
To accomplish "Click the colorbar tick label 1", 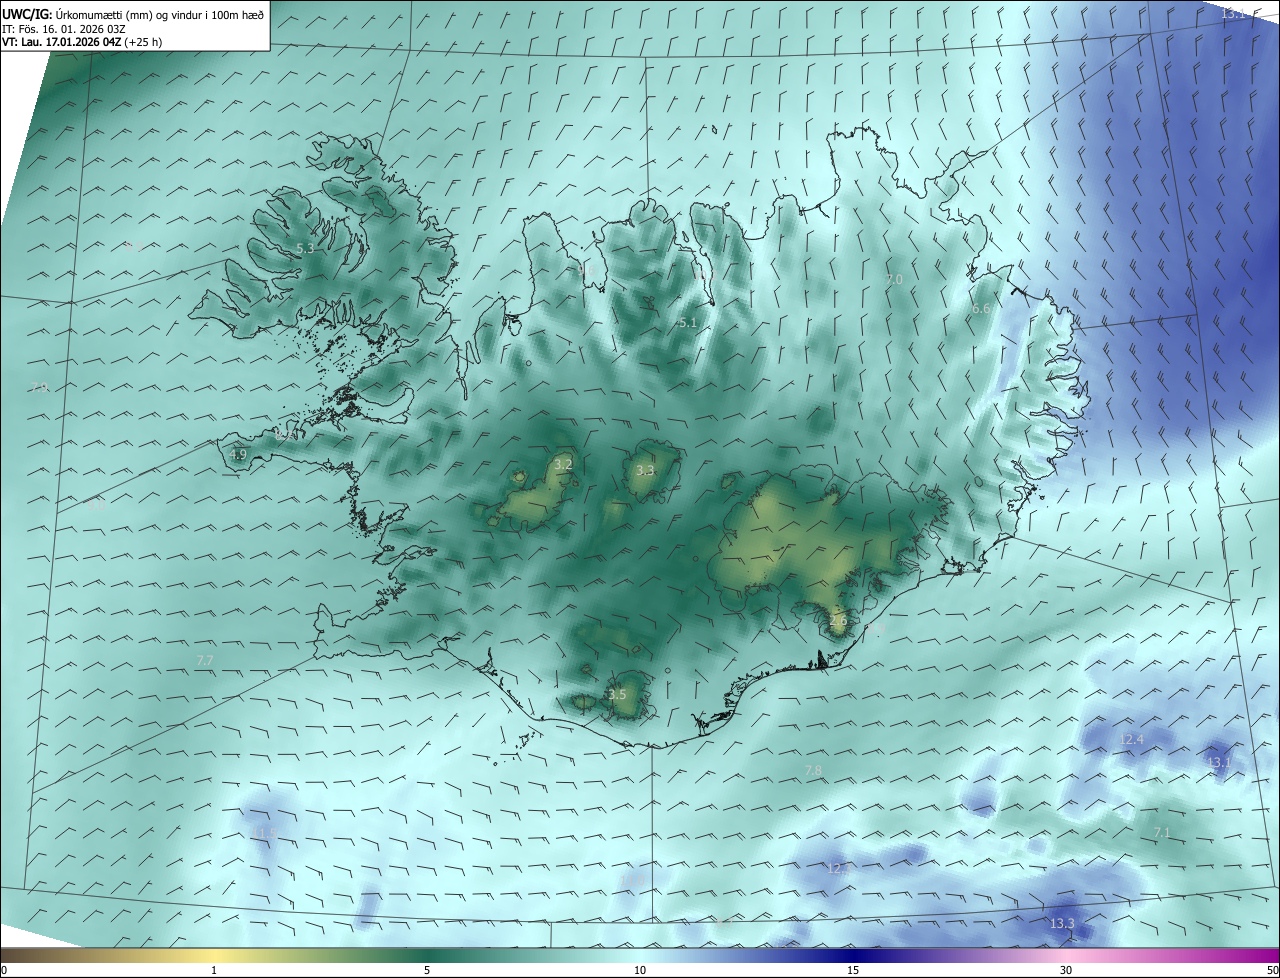I will [214, 970].
